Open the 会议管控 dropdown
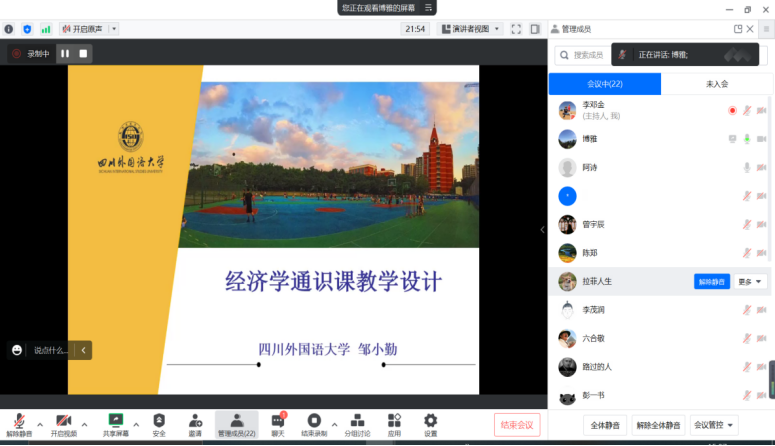 pos(715,424)
